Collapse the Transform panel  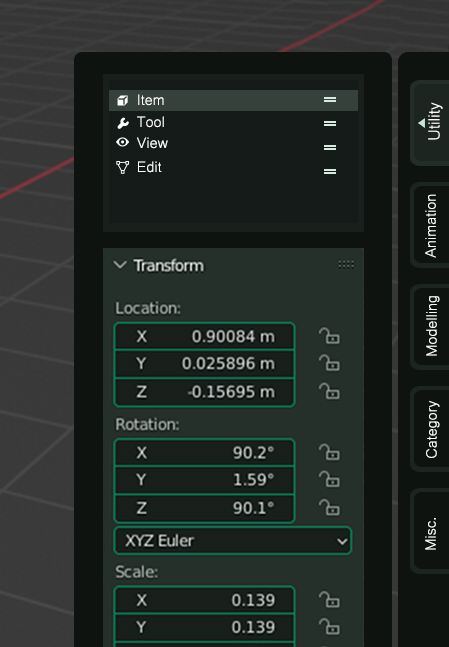pos(120,265)
